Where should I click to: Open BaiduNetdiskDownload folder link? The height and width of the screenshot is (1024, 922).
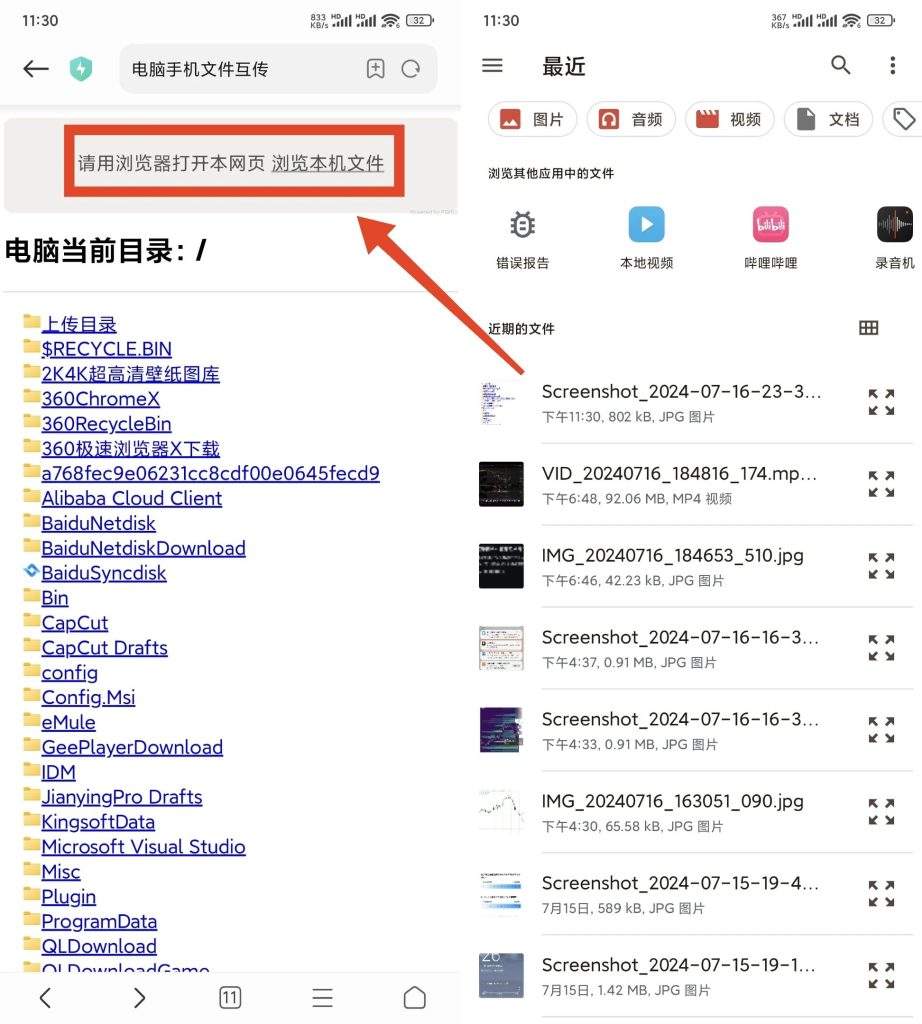click(144, 548)
